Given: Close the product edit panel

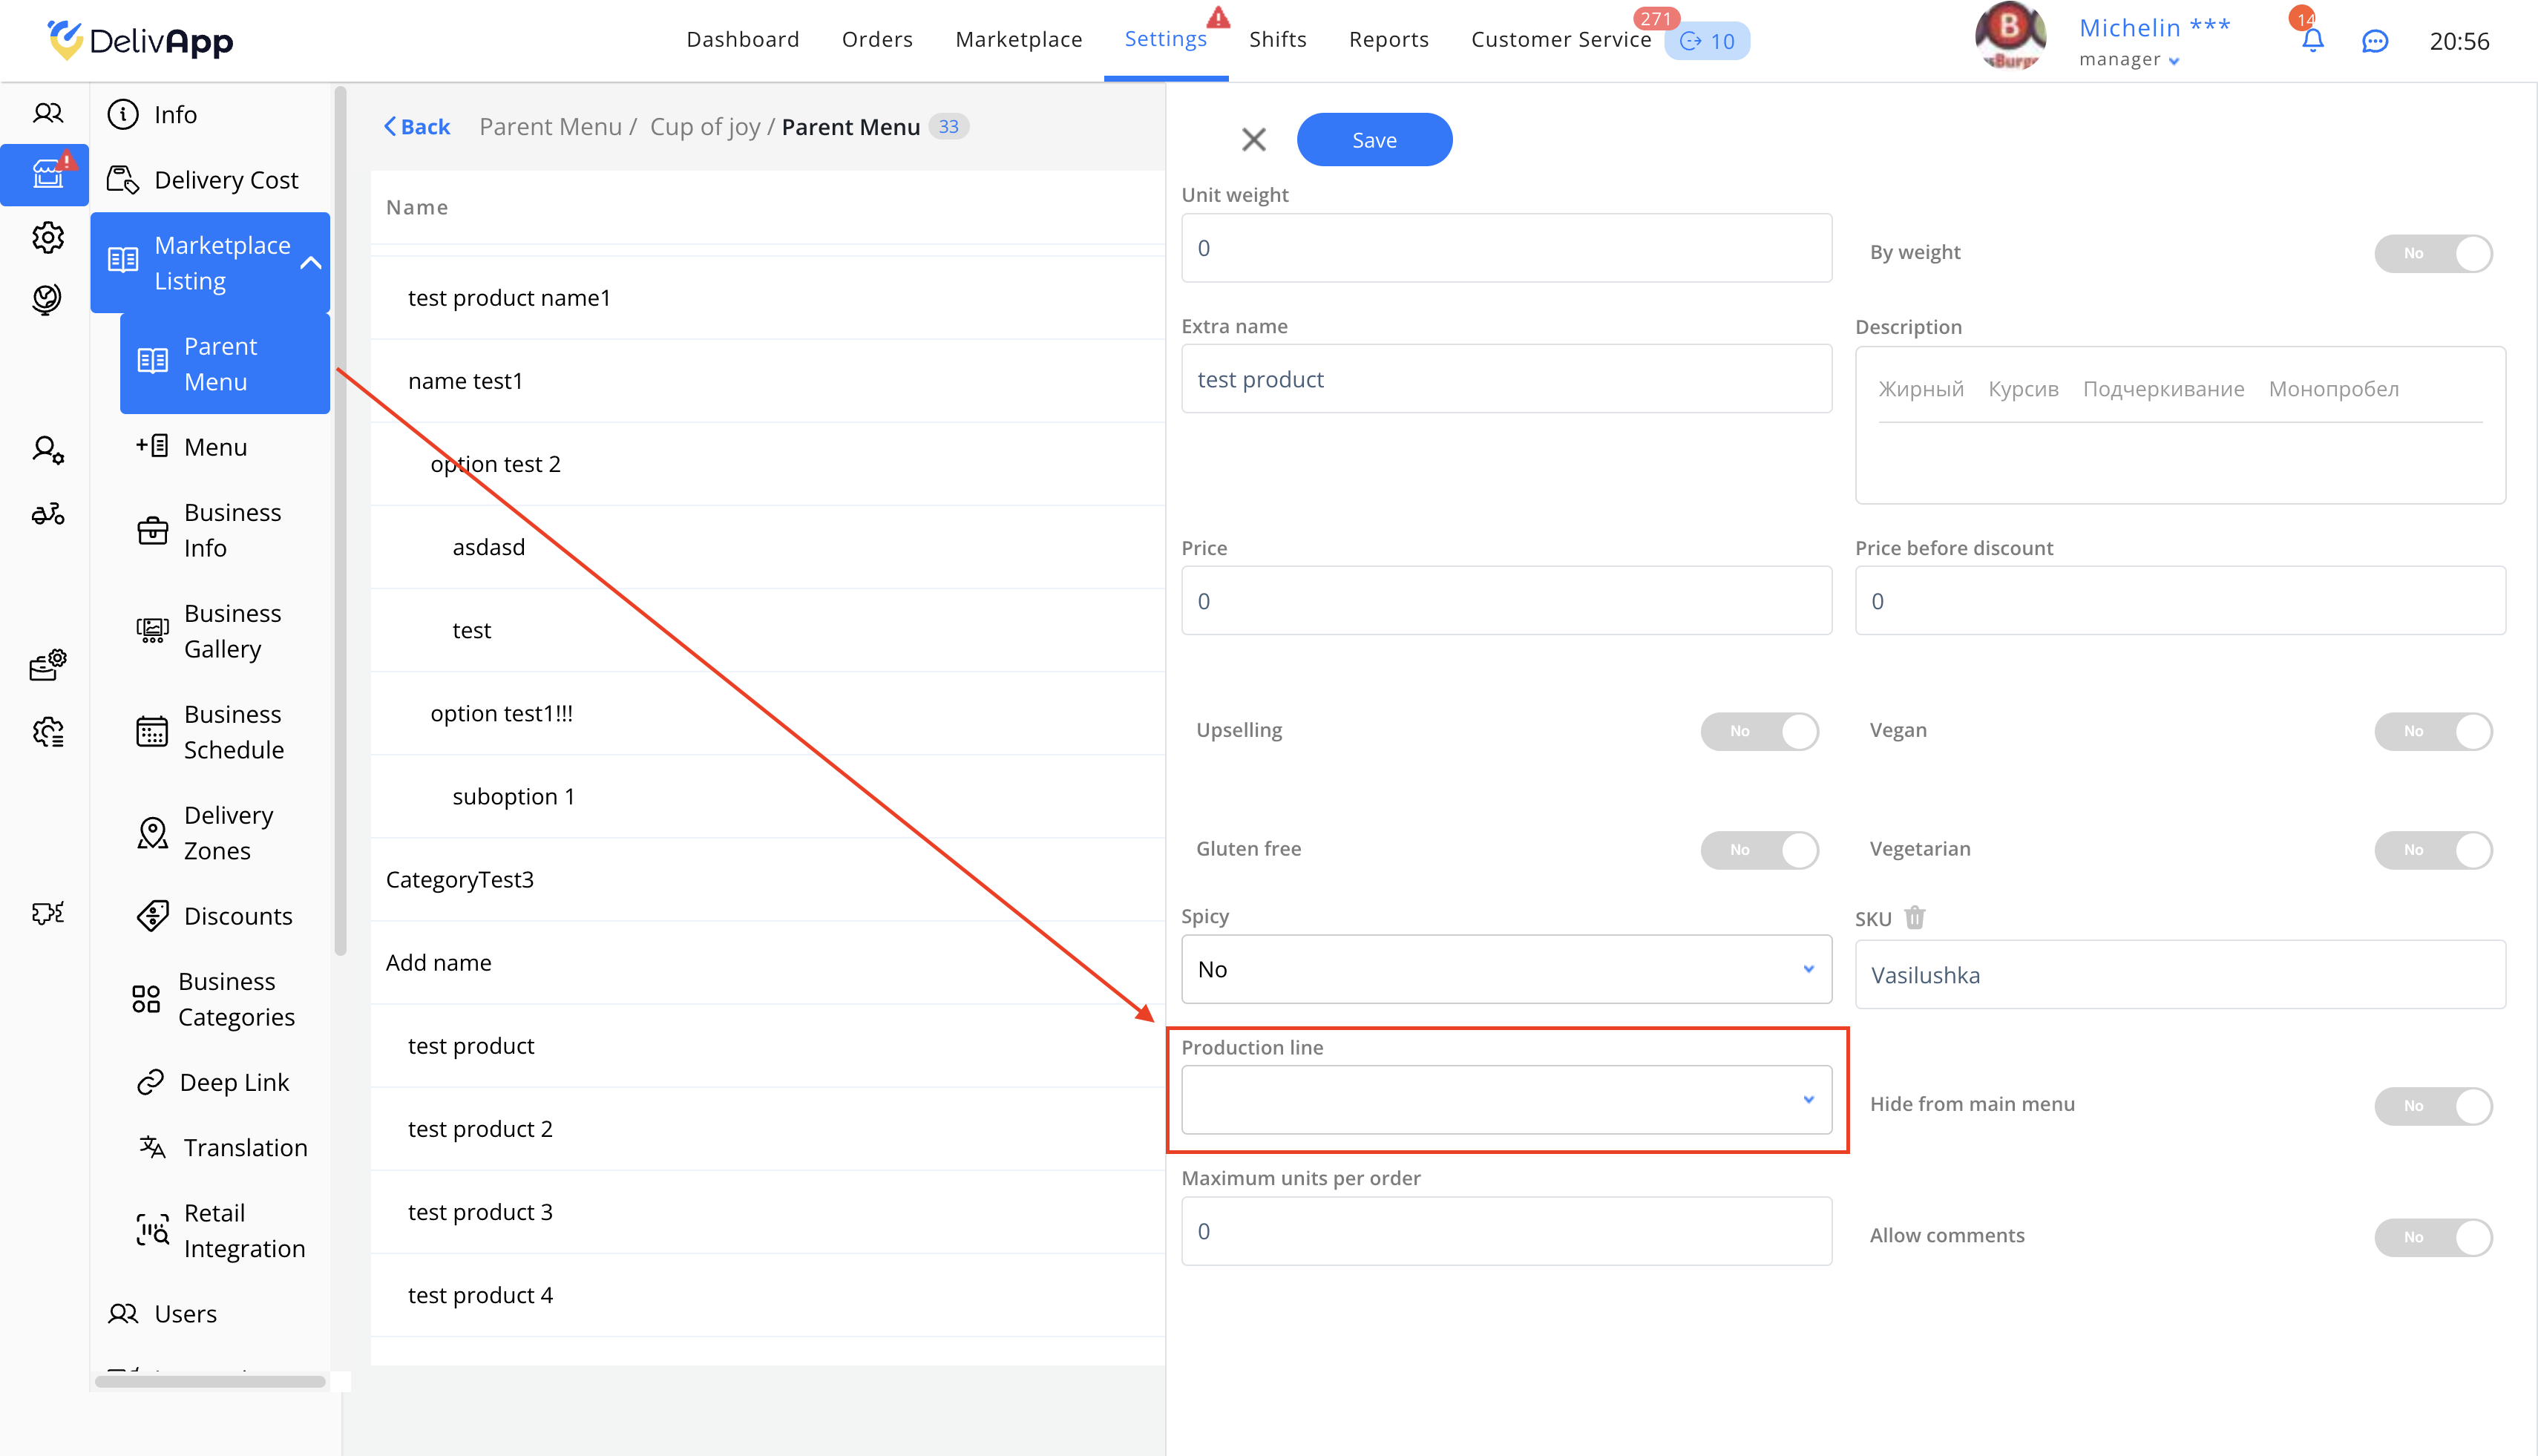Looking at the screenshot, I should [1253, 140].
